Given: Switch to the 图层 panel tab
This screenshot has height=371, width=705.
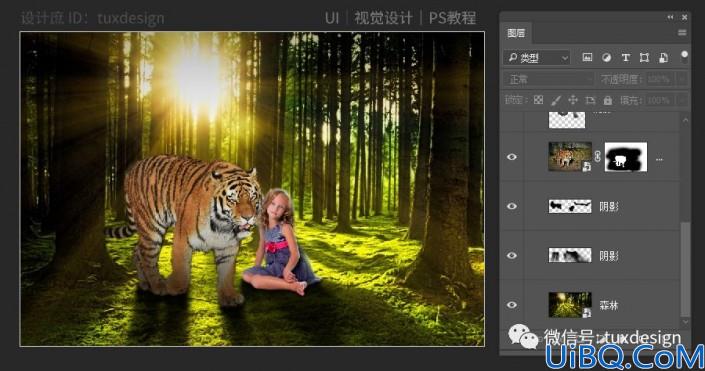Looking at the screenshot, I should pos(516,33).
